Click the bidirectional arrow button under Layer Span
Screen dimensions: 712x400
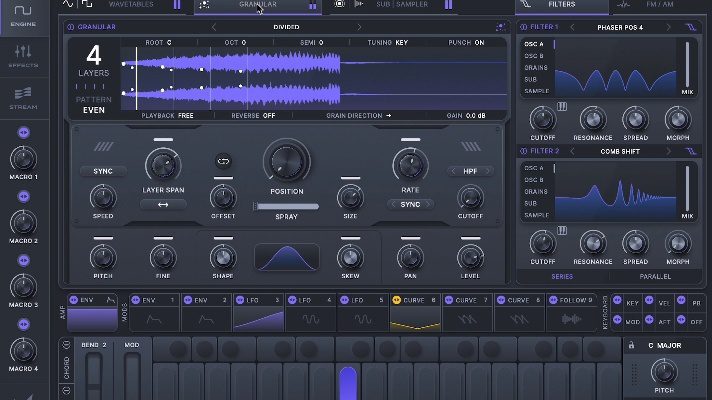(162, 204)
